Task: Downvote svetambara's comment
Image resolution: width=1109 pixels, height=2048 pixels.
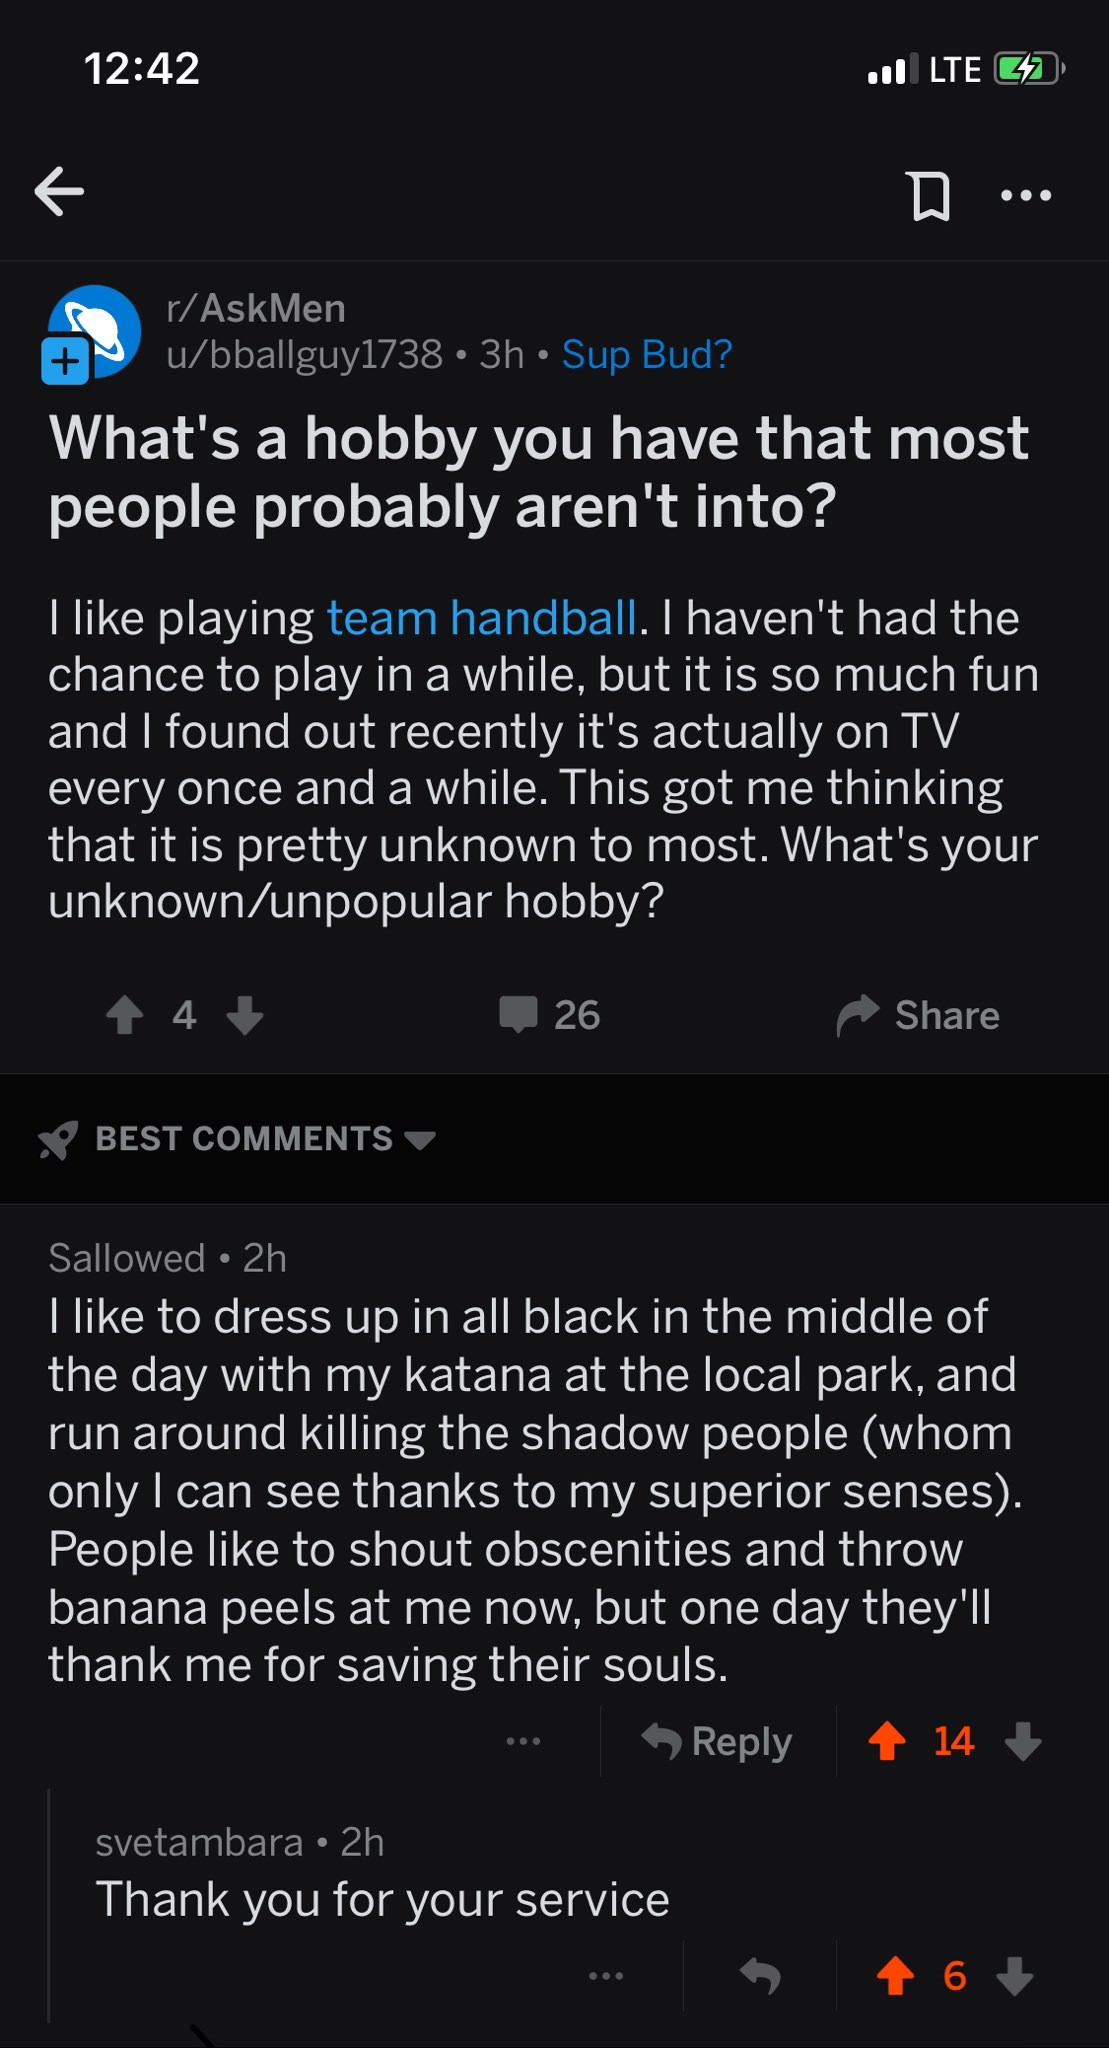Action: click(1015, 1976)
